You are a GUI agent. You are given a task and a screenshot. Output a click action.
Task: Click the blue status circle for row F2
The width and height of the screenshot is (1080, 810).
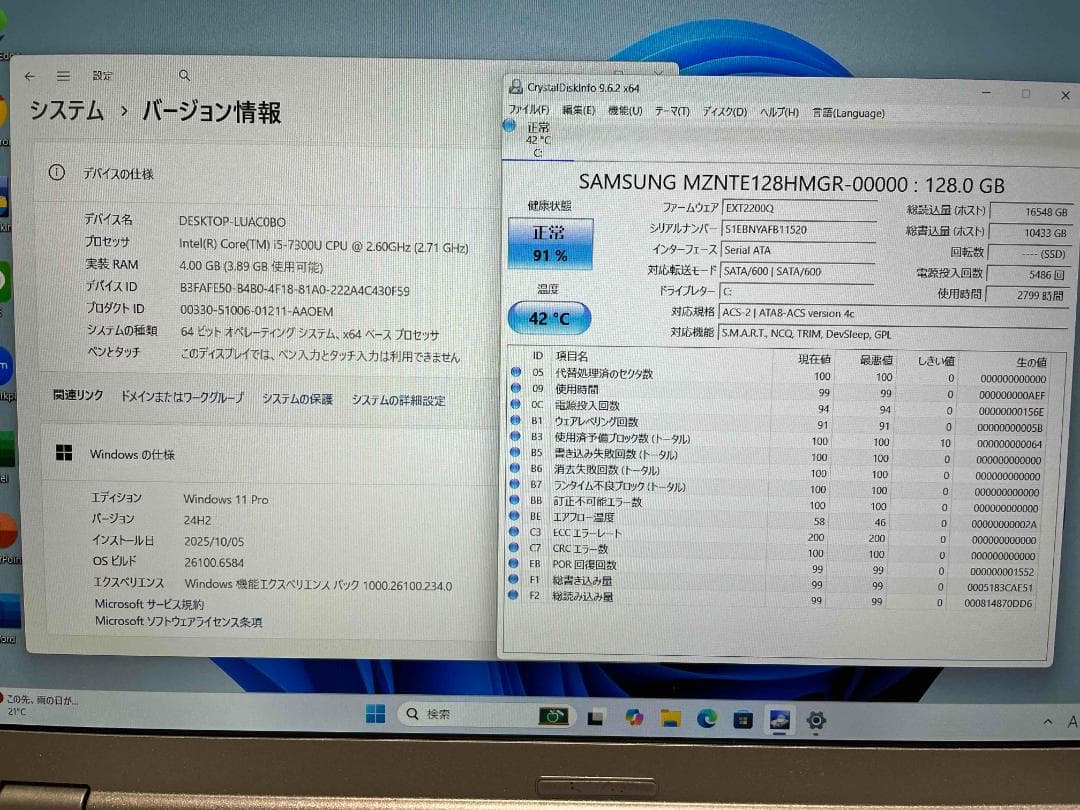(512, 595)
